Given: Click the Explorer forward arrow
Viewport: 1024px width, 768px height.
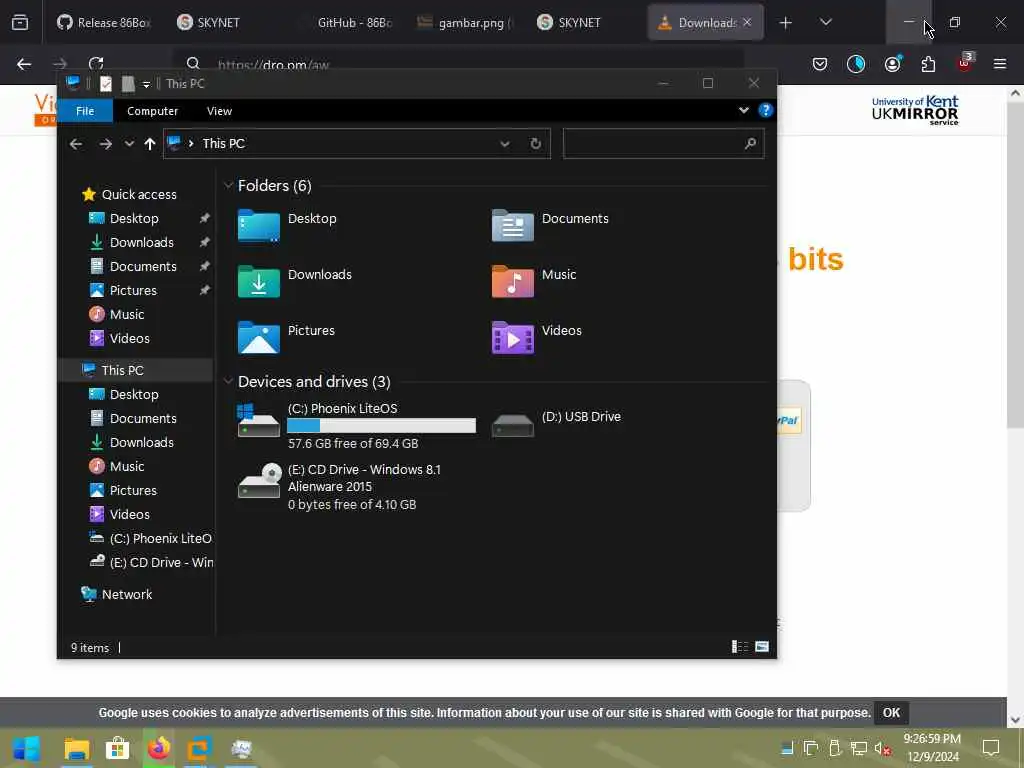Looking at the screenshot, I should (x=105, y=144).
